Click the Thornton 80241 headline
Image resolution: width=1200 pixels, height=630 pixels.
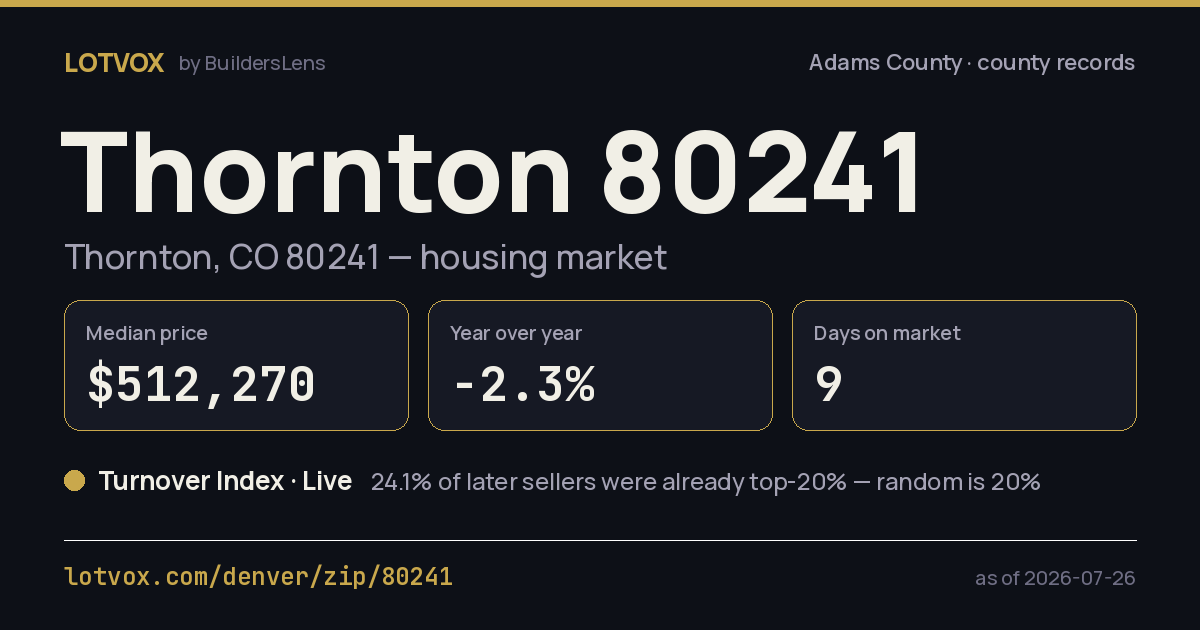(493, 174)
